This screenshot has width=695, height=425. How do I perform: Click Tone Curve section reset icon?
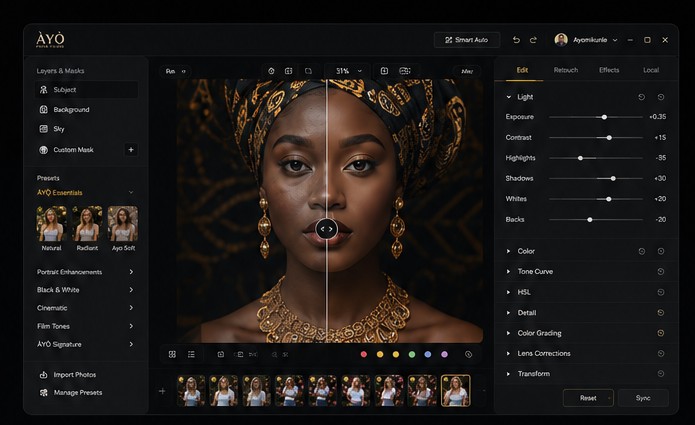click(660, 272)
